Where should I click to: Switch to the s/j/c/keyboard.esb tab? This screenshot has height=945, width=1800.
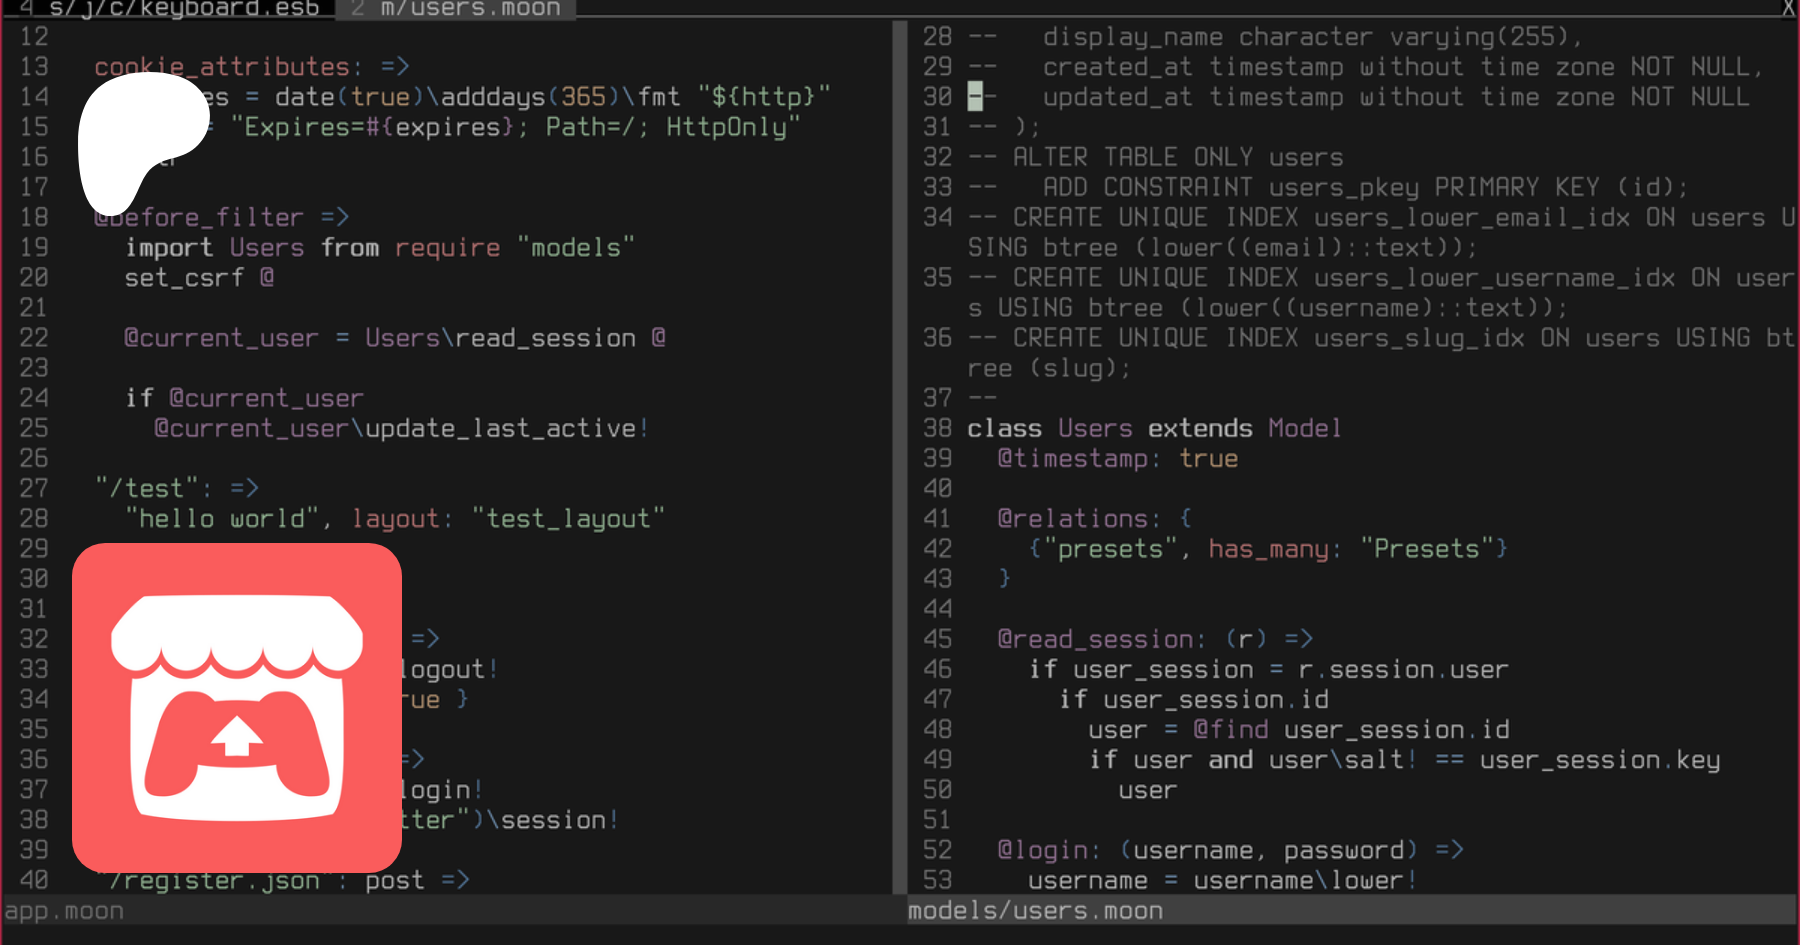click(x=170, y=9)
